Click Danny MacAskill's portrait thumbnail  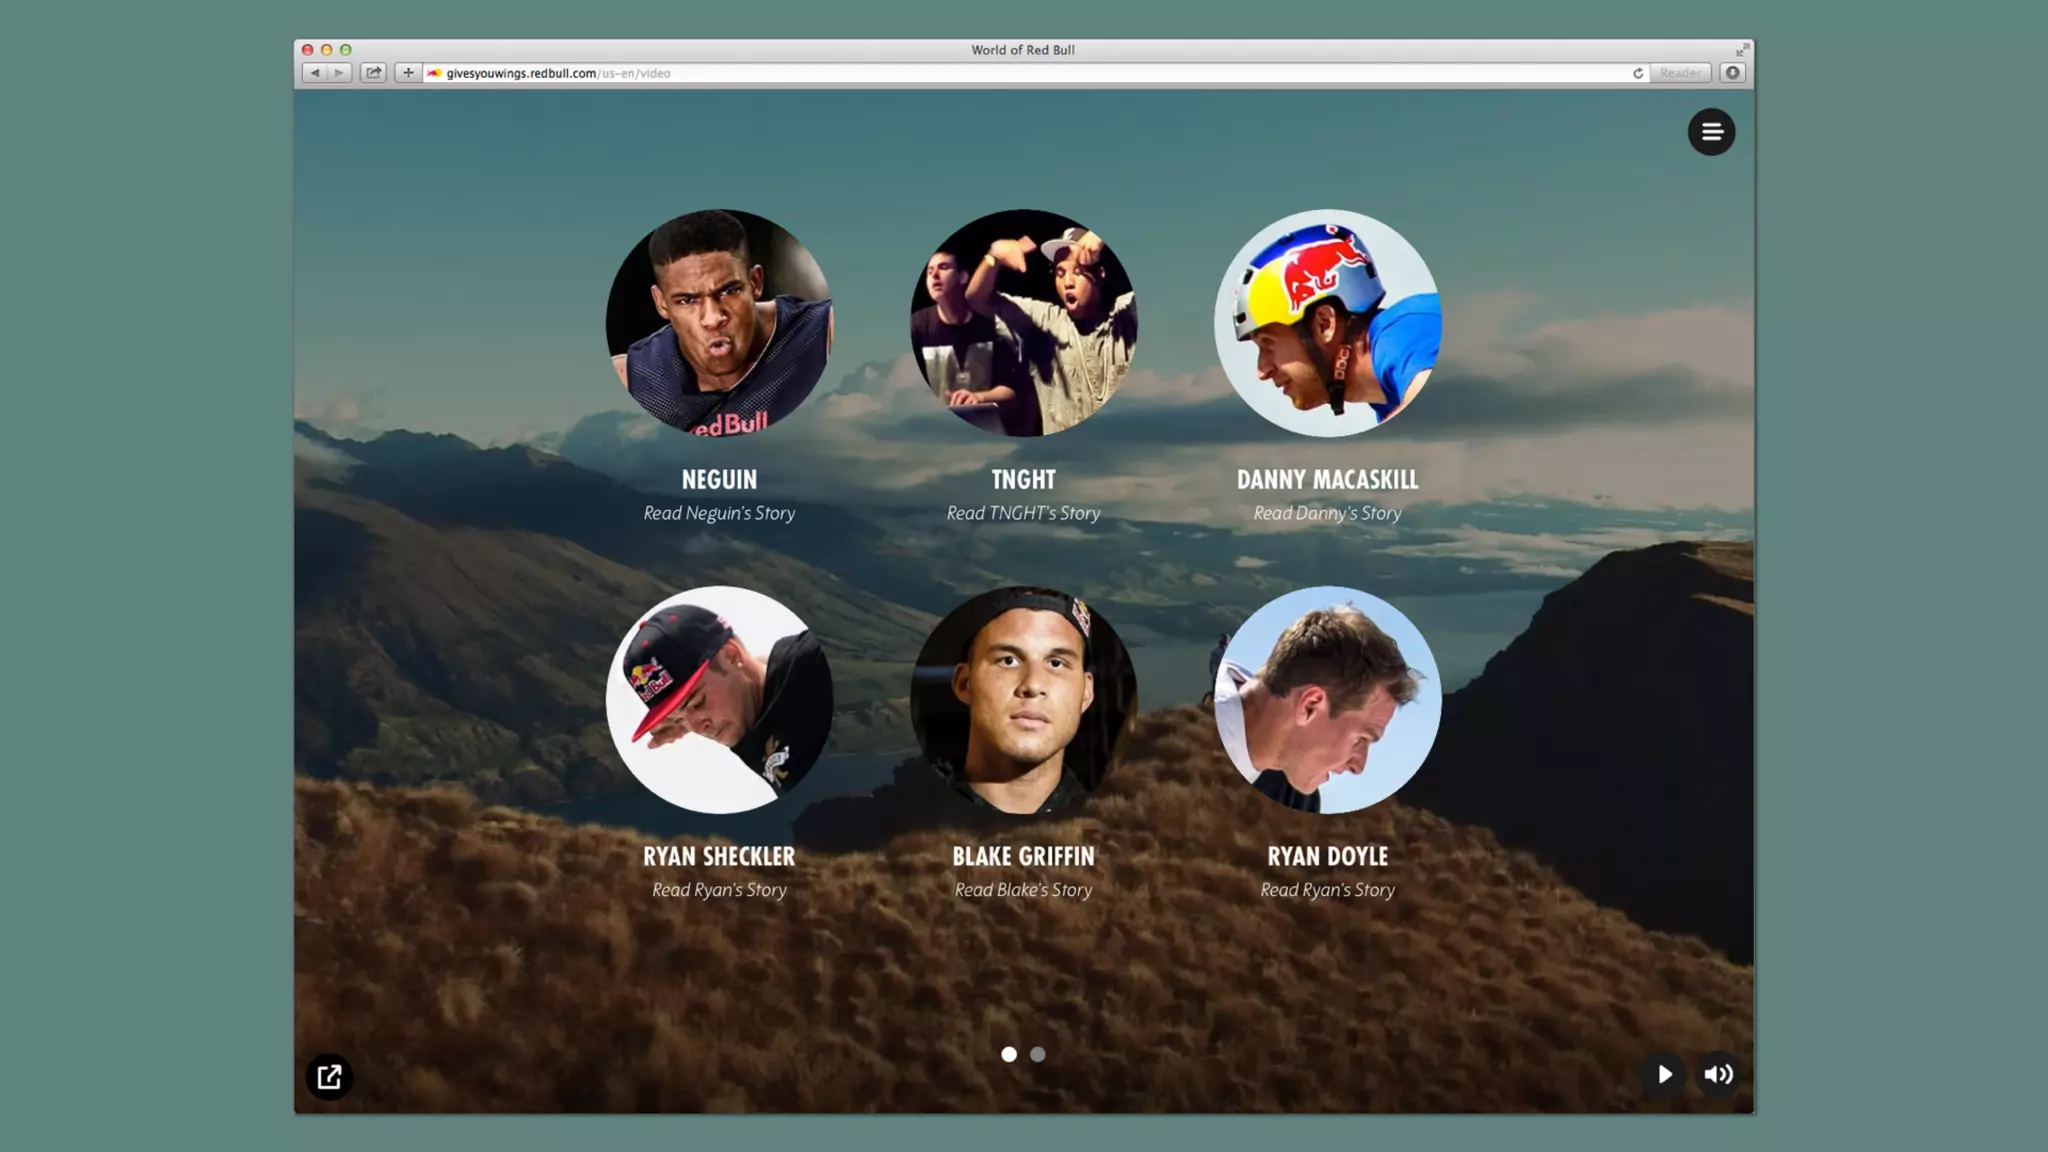(1327, 323)
